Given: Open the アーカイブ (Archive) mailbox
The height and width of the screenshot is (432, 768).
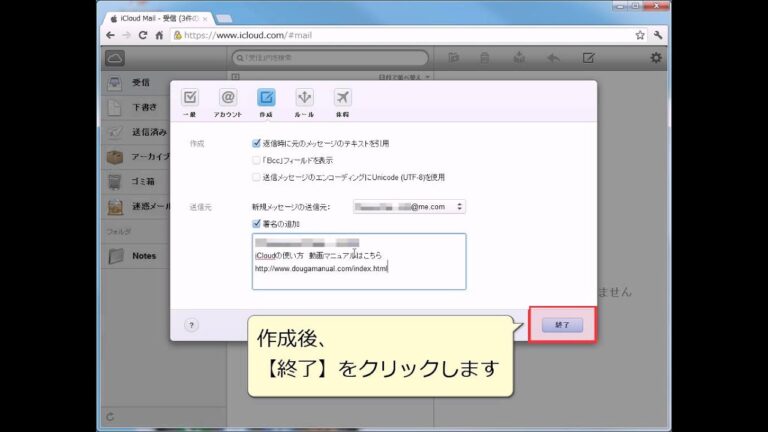Looking at the screenshot, I should (x=136, y=157).
